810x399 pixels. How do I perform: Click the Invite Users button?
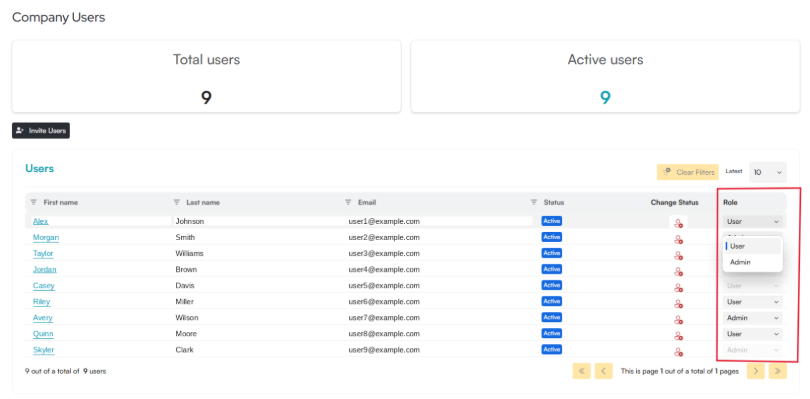click(x=41, y=131)
